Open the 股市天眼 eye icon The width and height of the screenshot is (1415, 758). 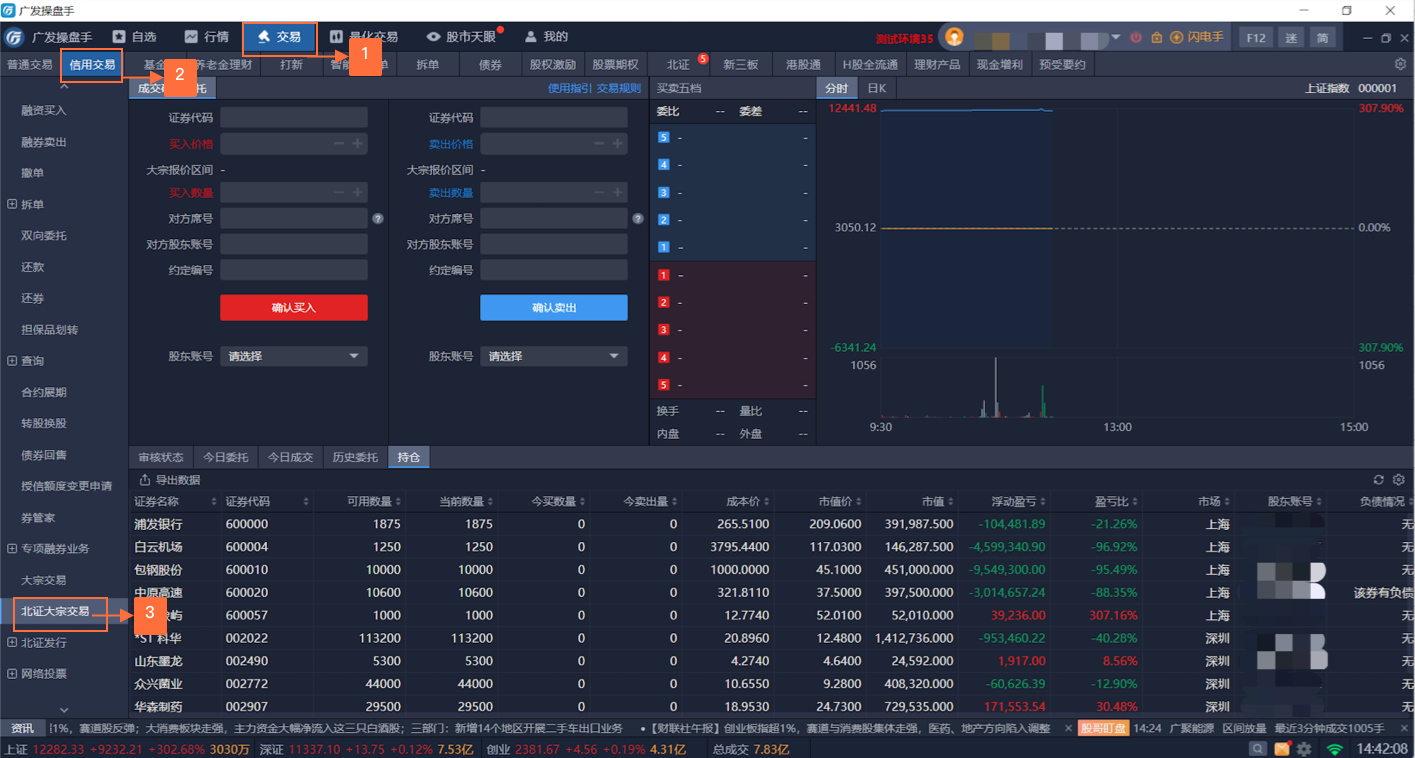coord(433,37)
